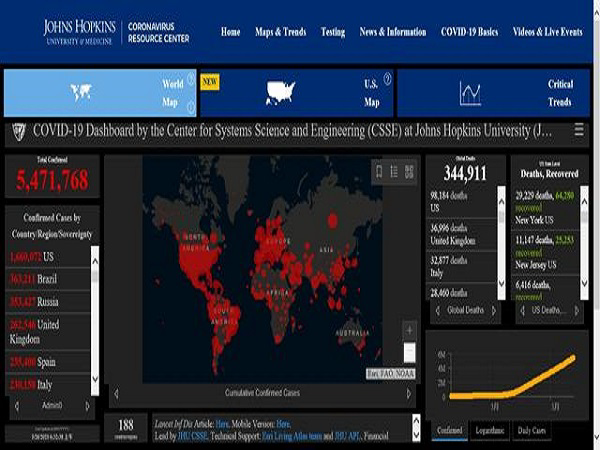Open the basemap gallery grid icon
The width and height of the screenshot is (600, 450).
click(x=409, y=171)
